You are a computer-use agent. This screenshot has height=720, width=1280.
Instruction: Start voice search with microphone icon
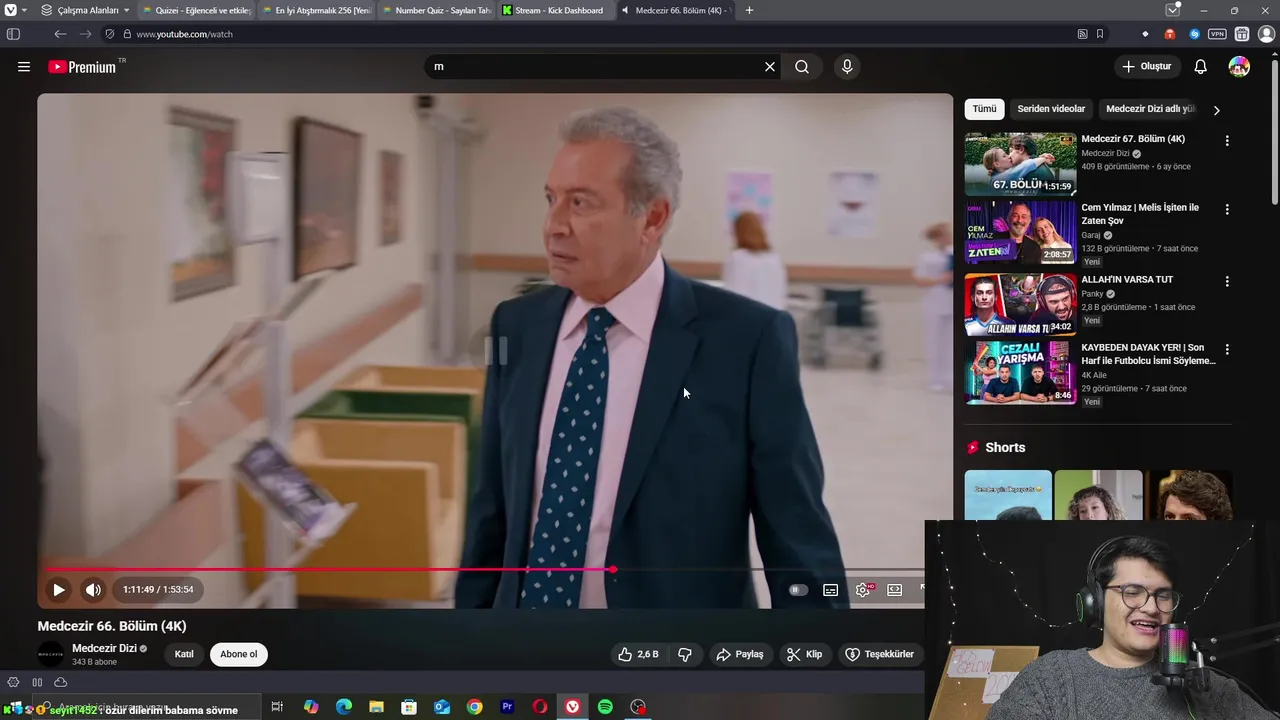coord(847,67)
